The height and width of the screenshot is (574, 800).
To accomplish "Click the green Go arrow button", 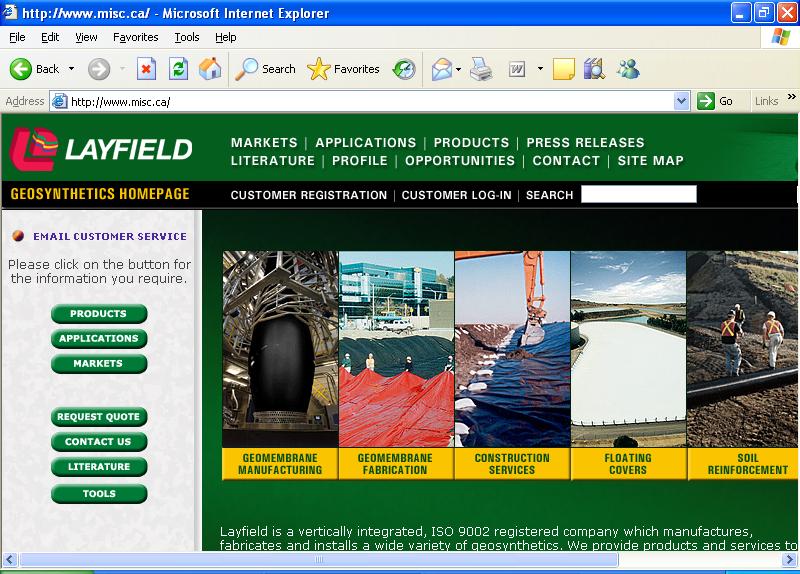I will 706,101.
